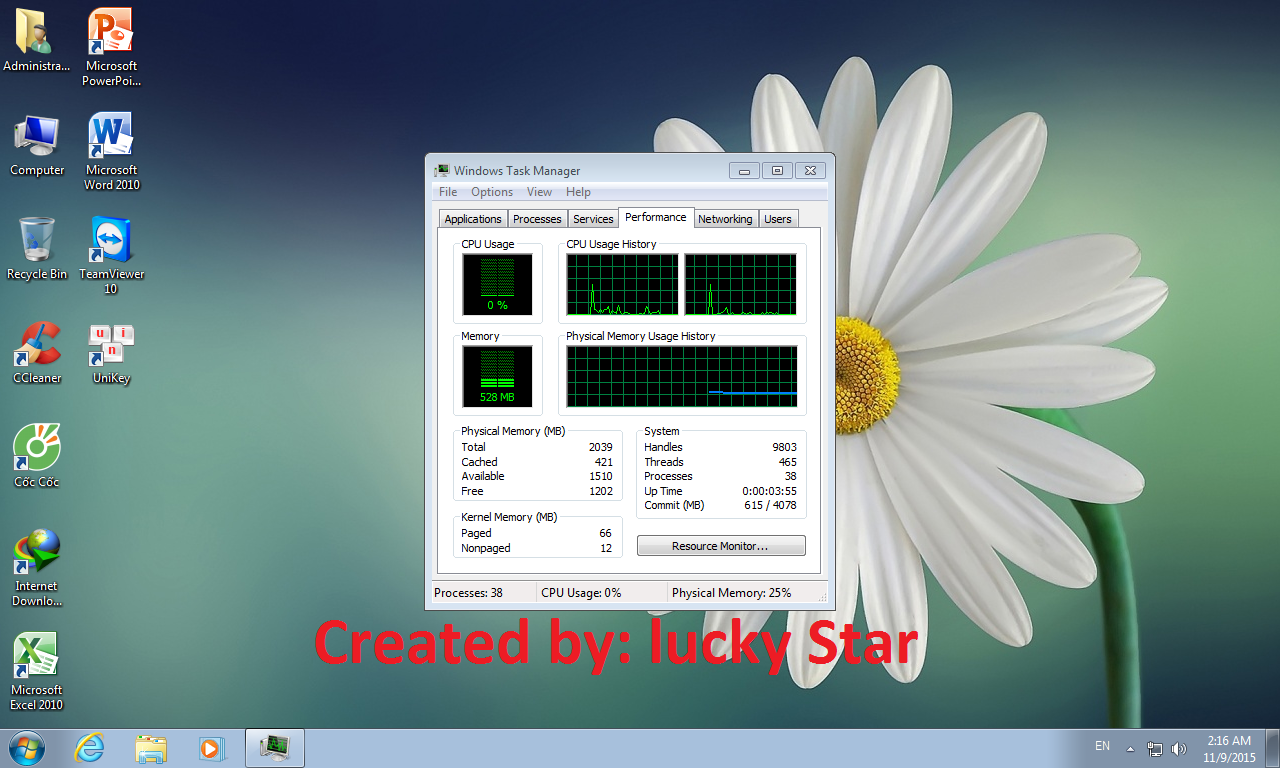1280x768 pixels.
Task: Open TeamViewer 10 desktop shortcut
Action: (111, 256)
